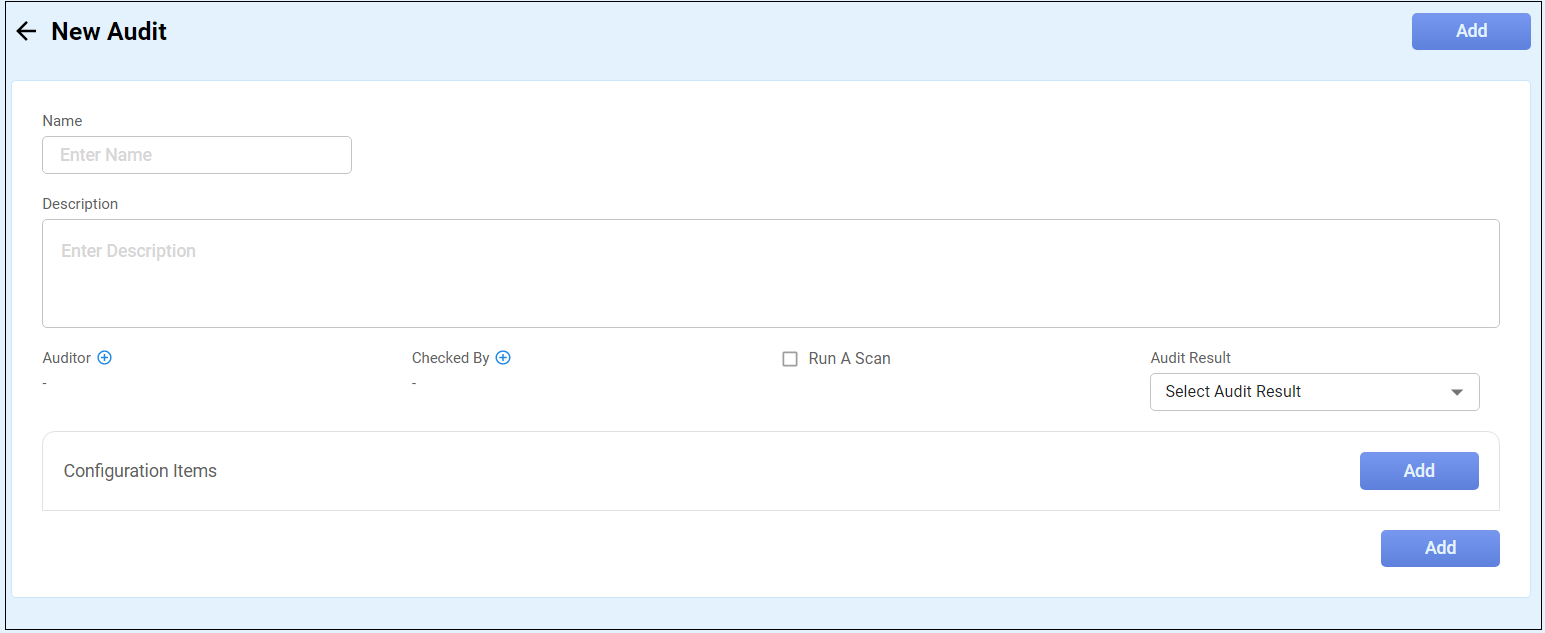Click the plus icon next to Checked By
1545x633 pixels.
503,358
